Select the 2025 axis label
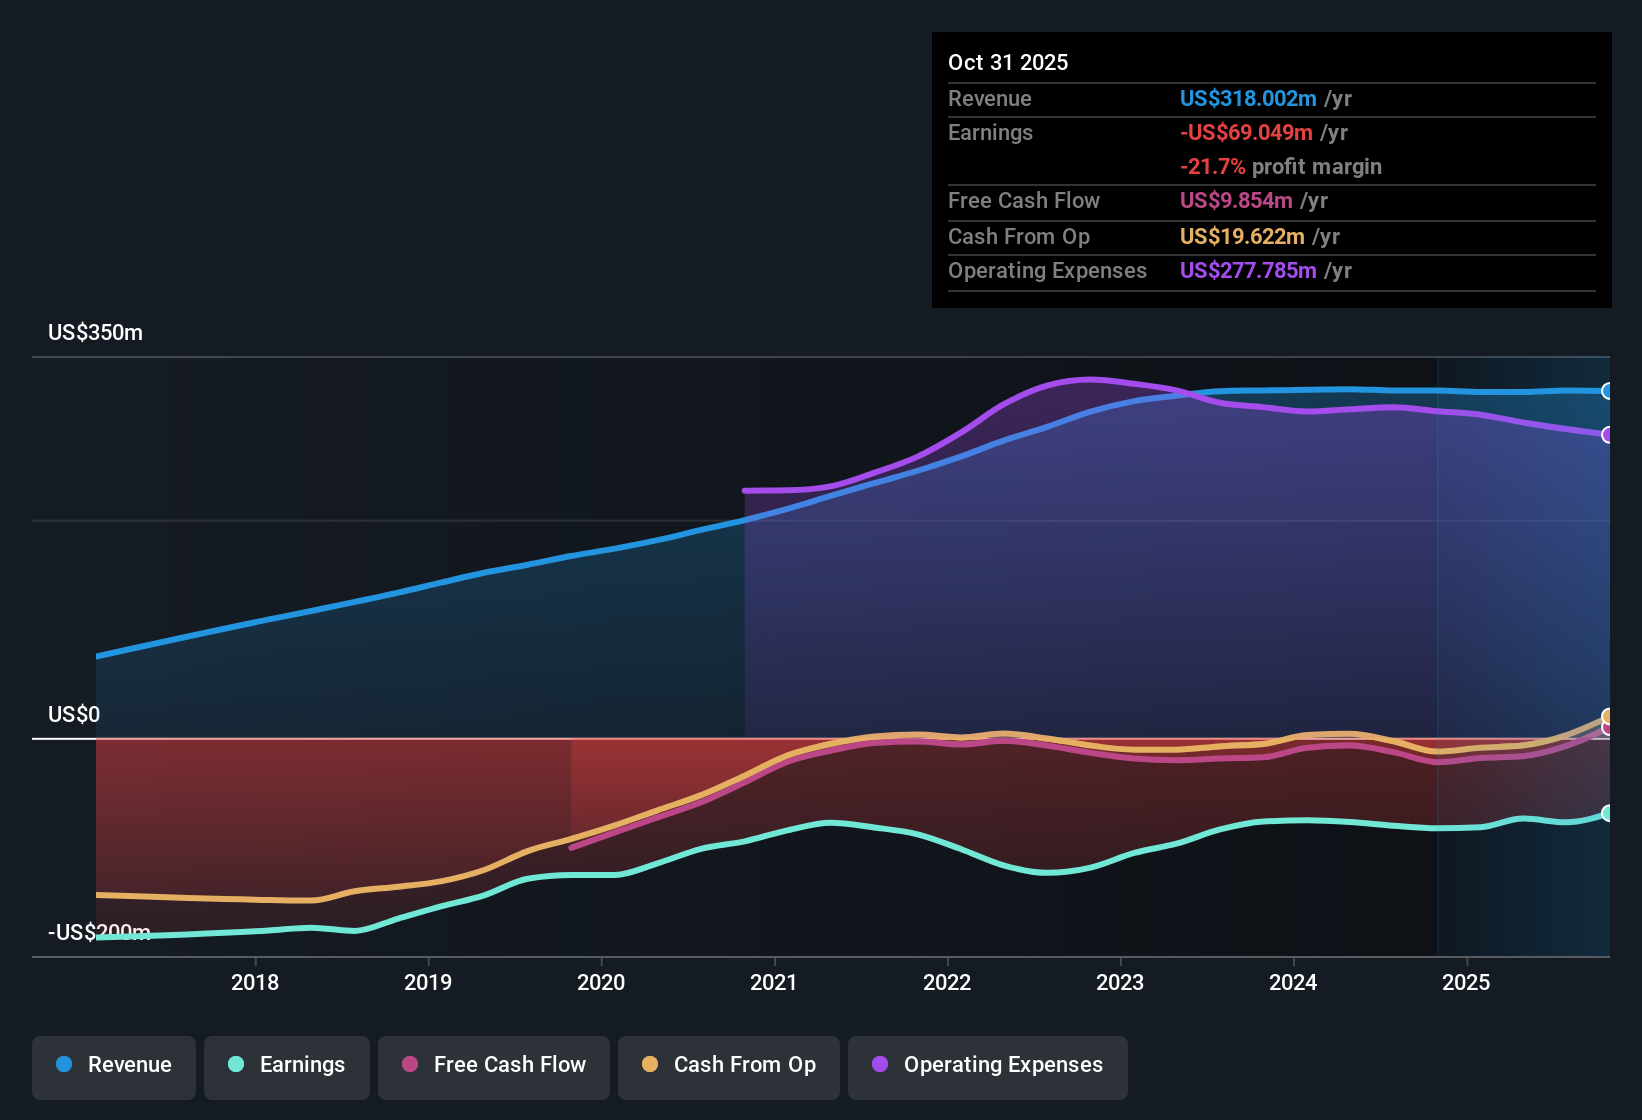 1467,983
